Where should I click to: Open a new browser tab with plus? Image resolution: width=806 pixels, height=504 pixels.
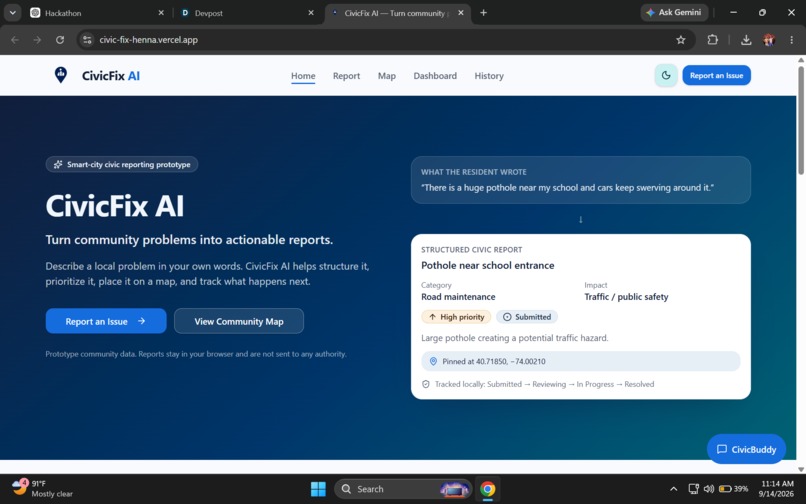point(483,13)
